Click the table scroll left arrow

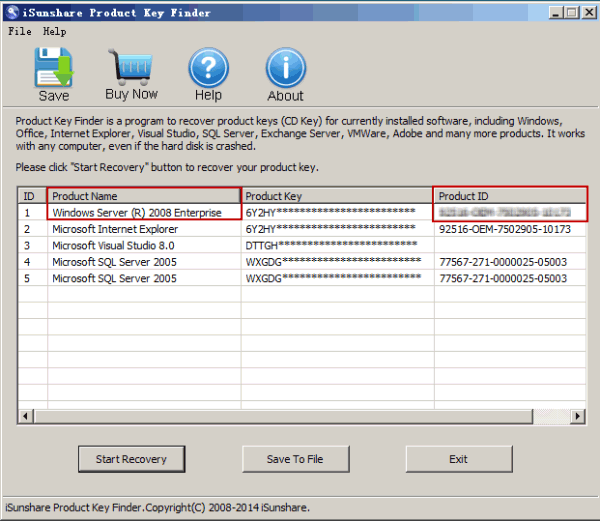(x=26, y=416)
